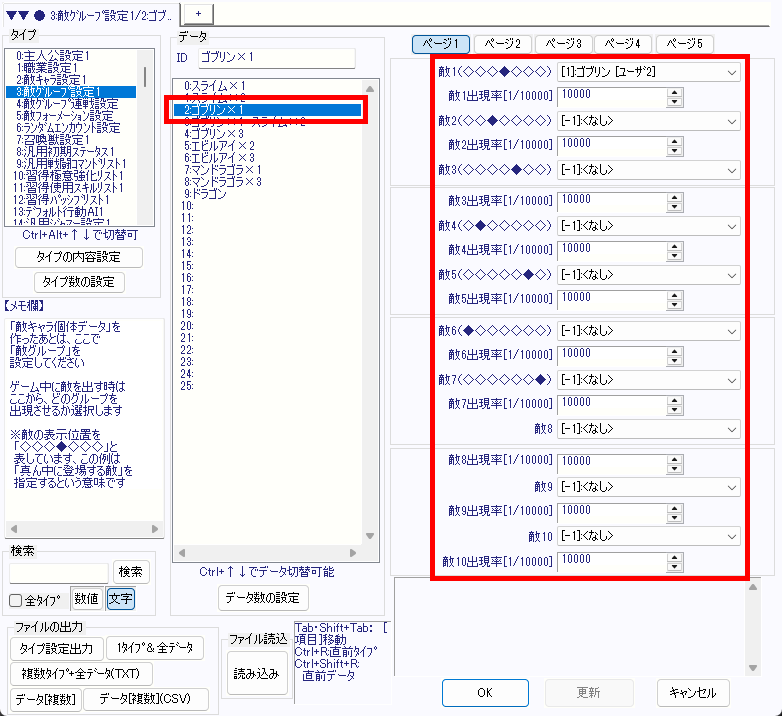782x716 pixels.
Task: Select 9:ドラゴン in the data list
Action: (x=206, y=194)
